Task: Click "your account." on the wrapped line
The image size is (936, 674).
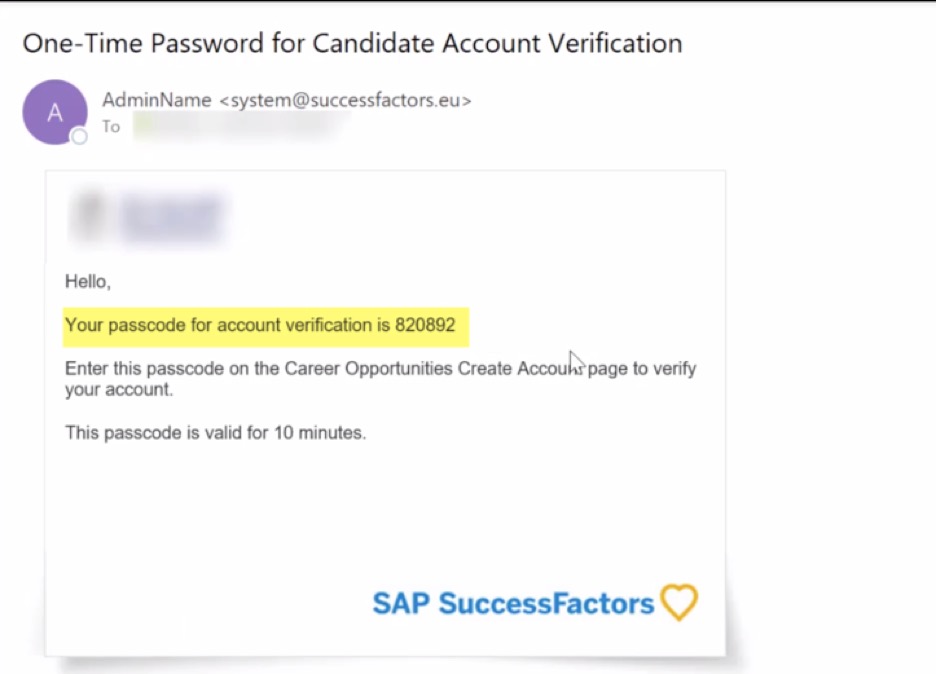Action: pos(119,390)
